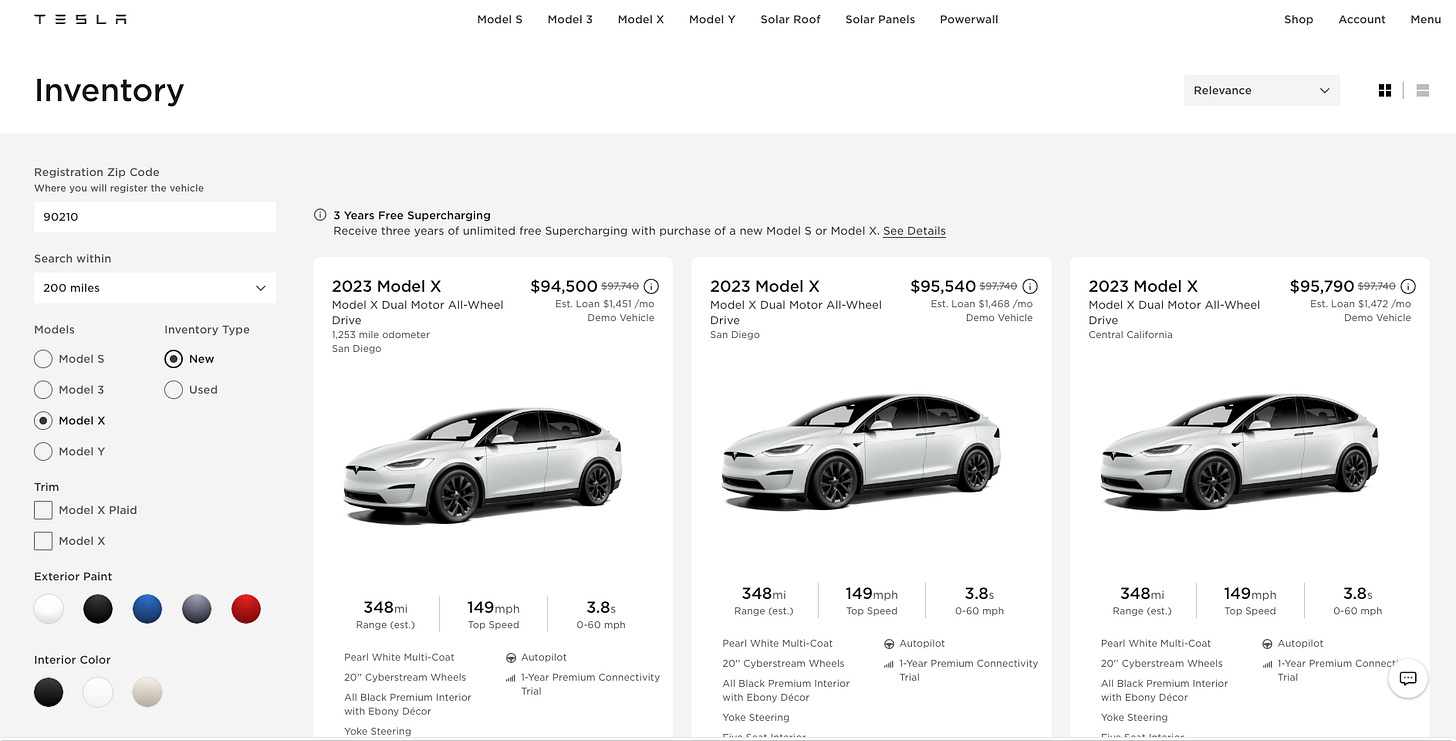Screen dimensions: 1456x741
Task: Choose Used inventory type
Action: [x=174, y=390]
